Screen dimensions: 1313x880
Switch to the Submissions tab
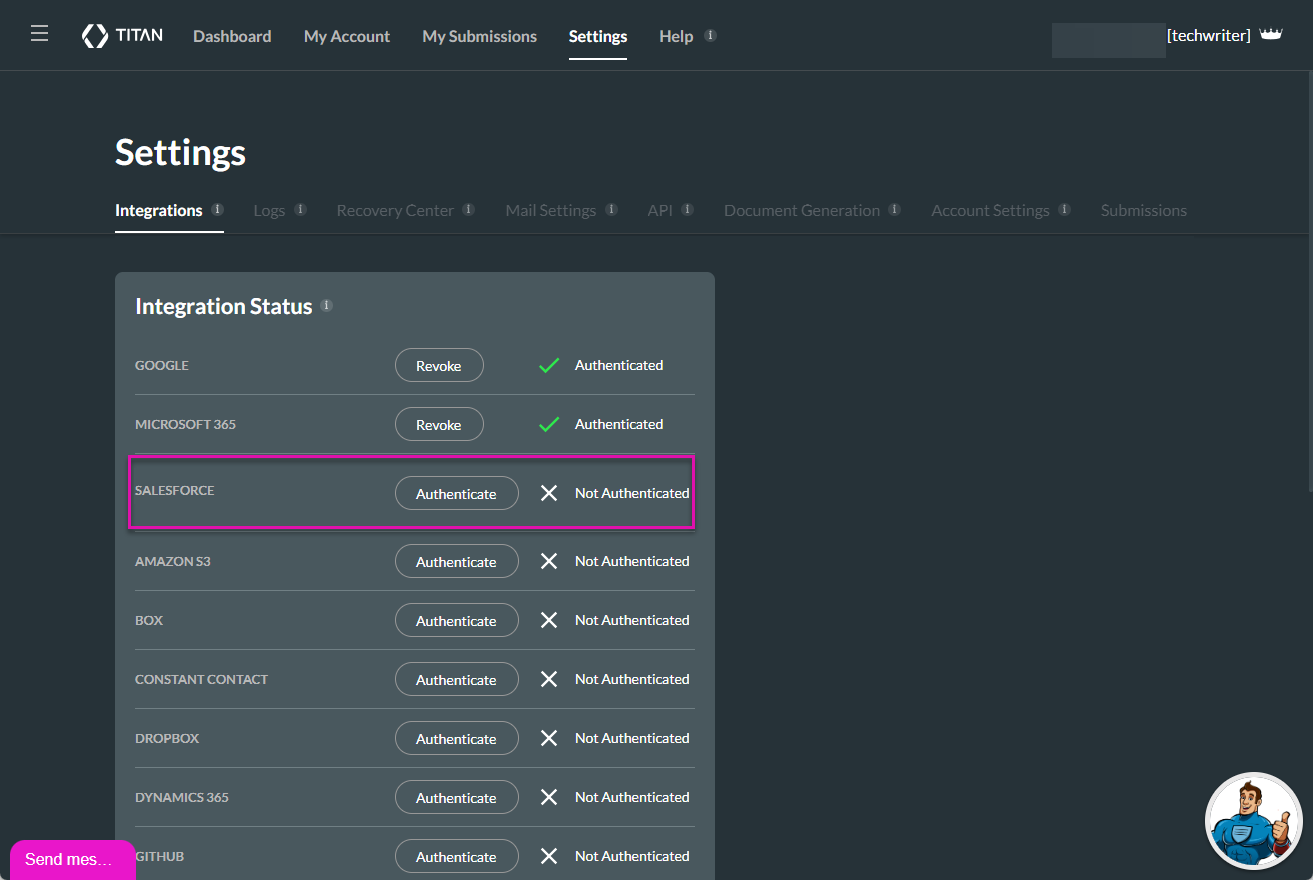point(1144,210)
